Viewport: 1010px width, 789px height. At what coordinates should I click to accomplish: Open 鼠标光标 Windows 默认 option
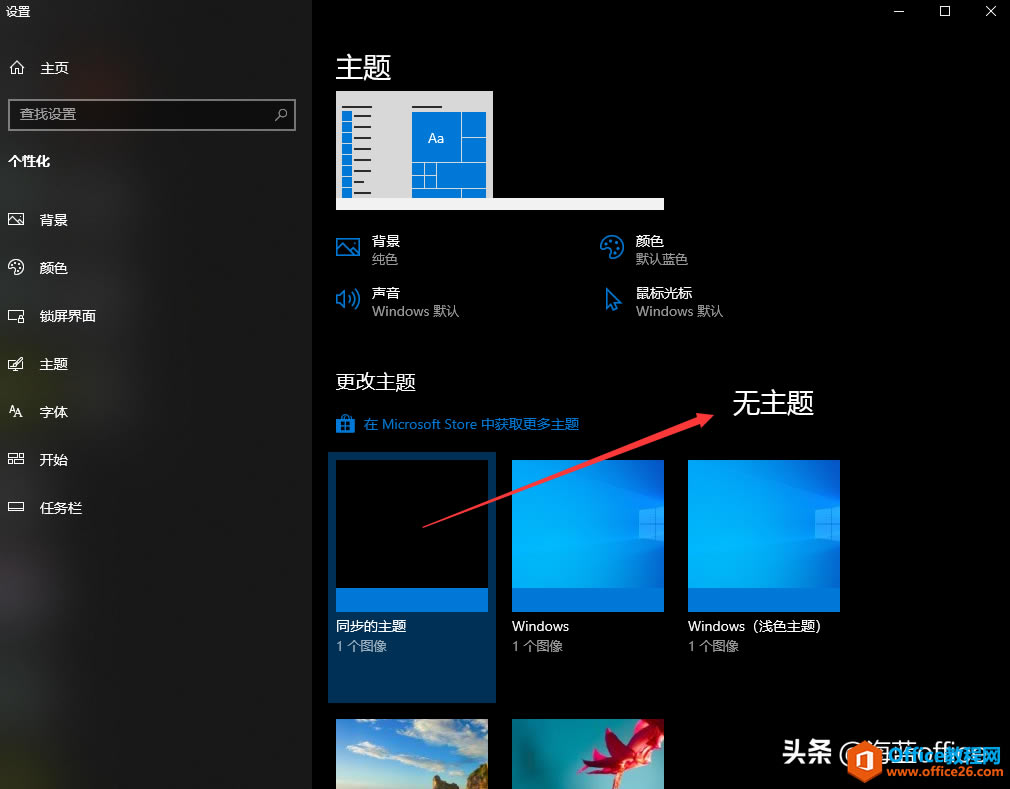[663, 302]
